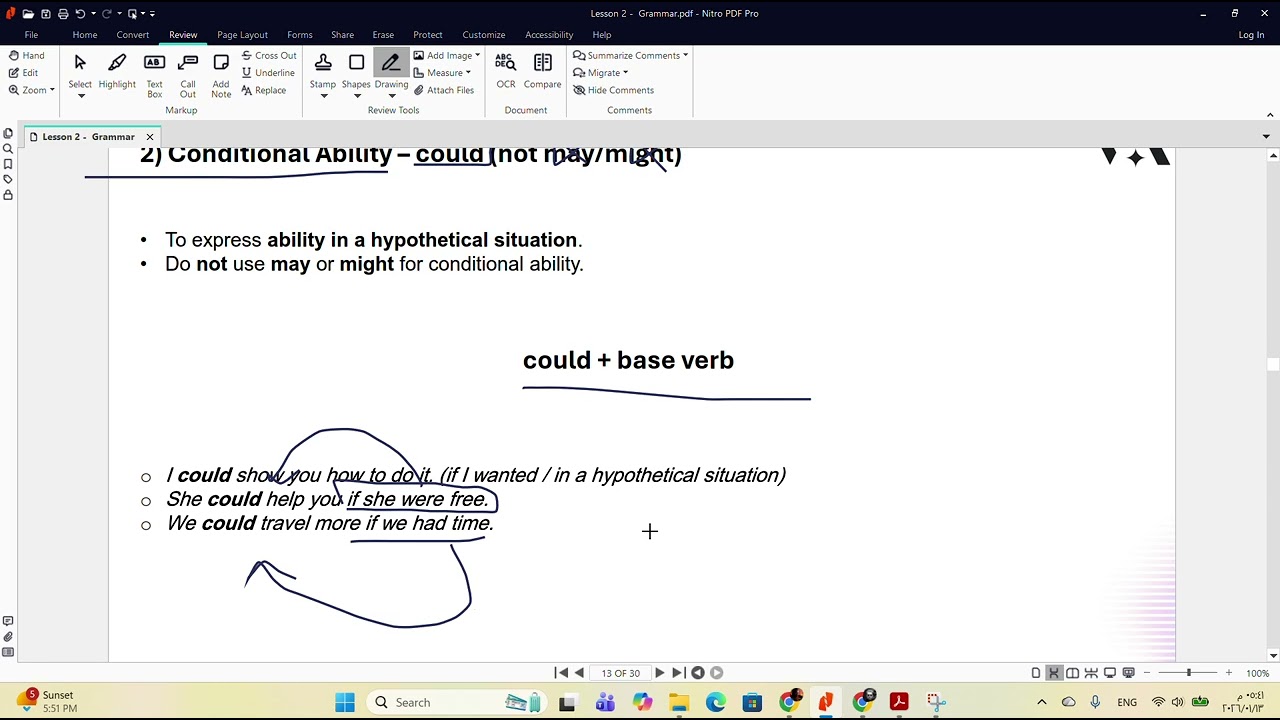
Task: Switch to the Page Layout tab
Action: [242, 35]
